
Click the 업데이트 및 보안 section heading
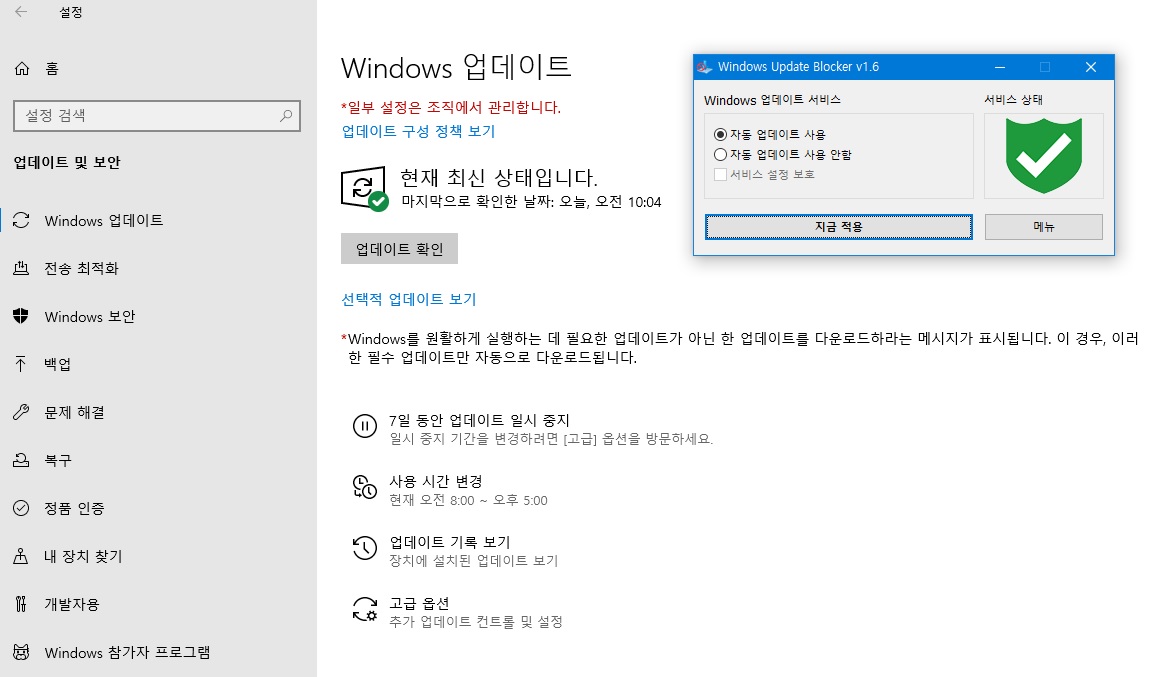pyautogui.click(x=67, y=162)
